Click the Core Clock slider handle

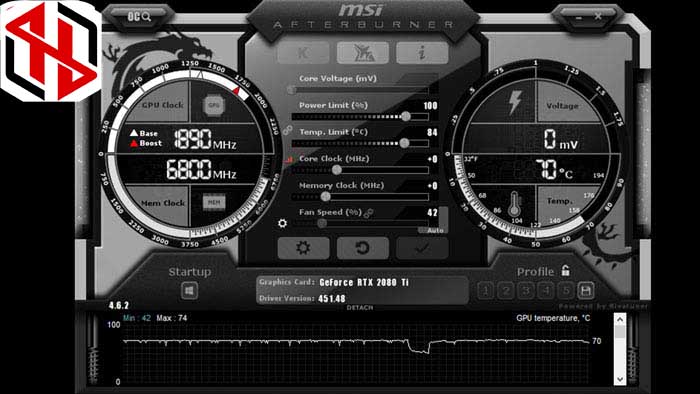[x=337, y=170]
